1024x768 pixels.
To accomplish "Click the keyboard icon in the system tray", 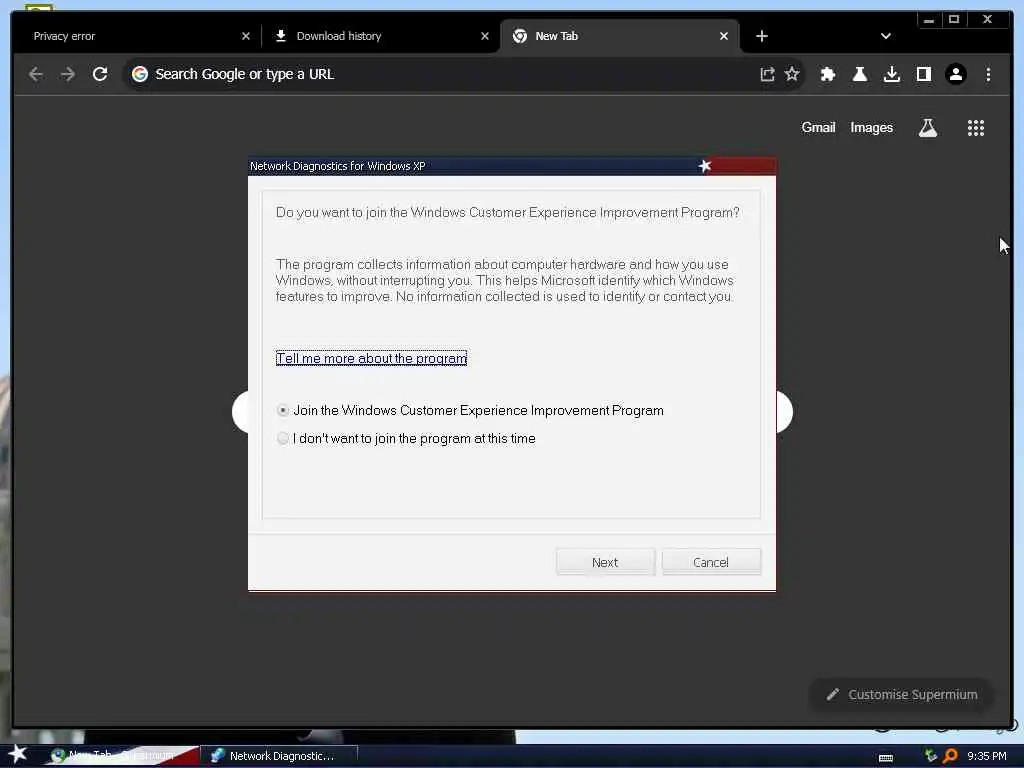I will point(886,758).
